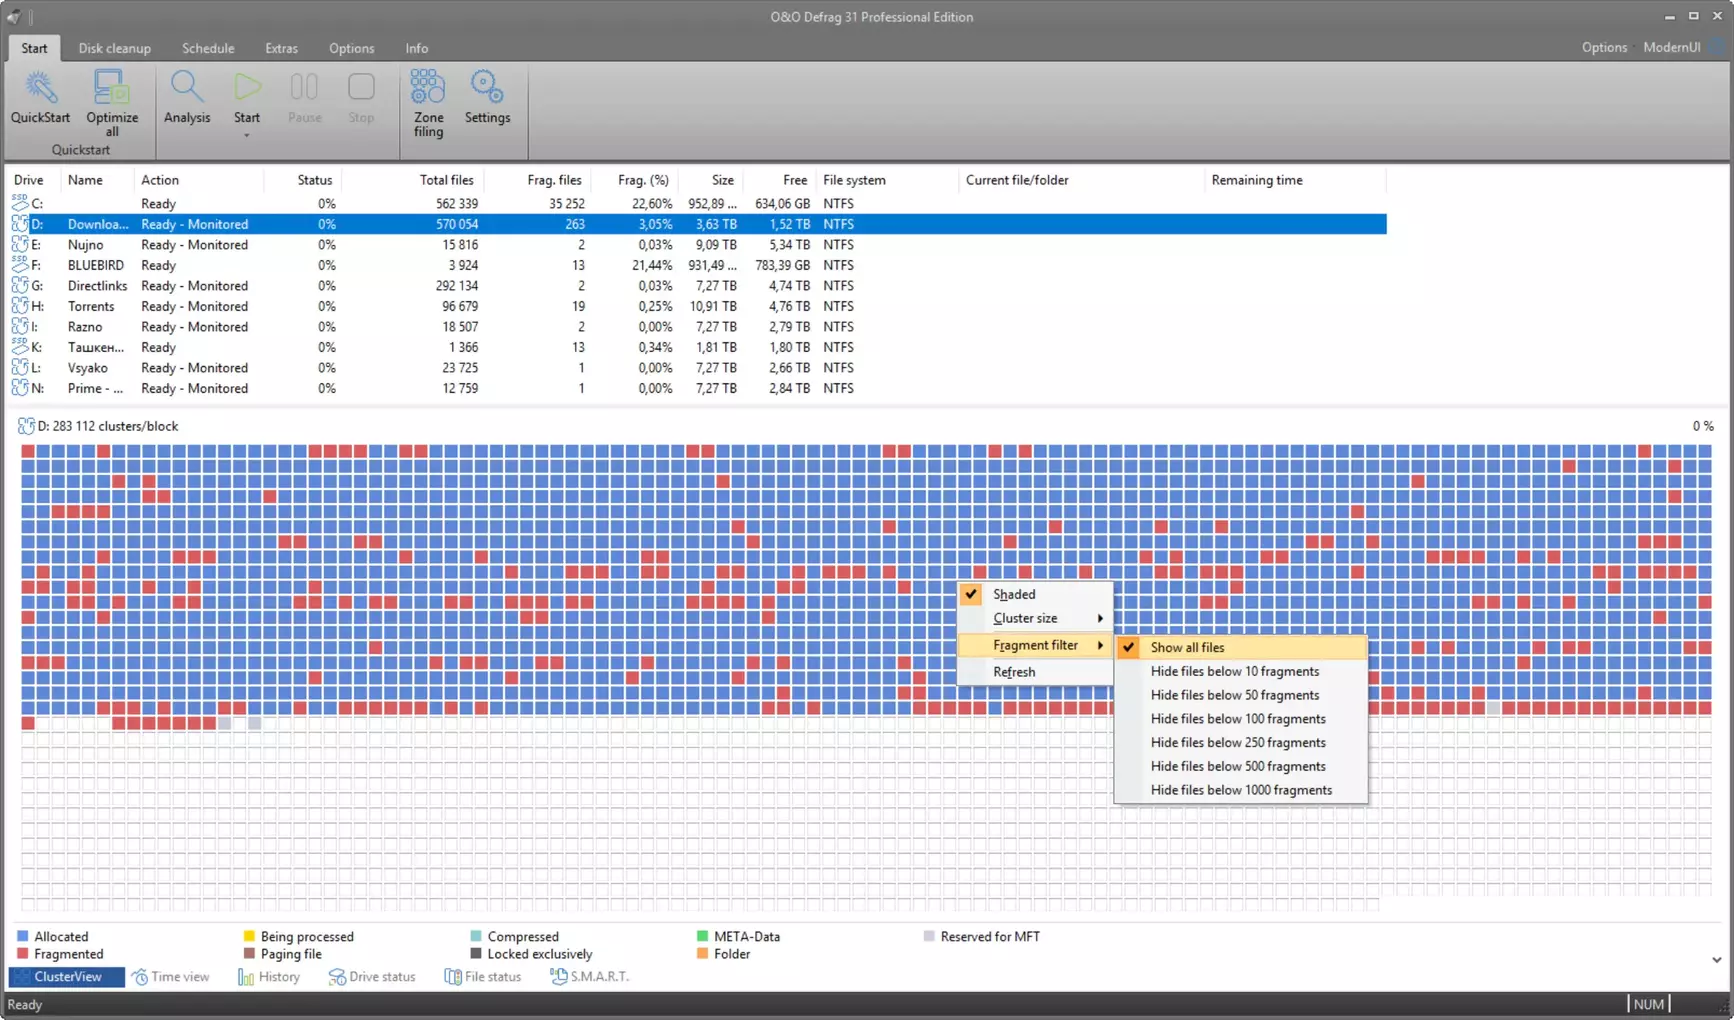
Task: Open the Settings gear icon
Action: (487, 97)
